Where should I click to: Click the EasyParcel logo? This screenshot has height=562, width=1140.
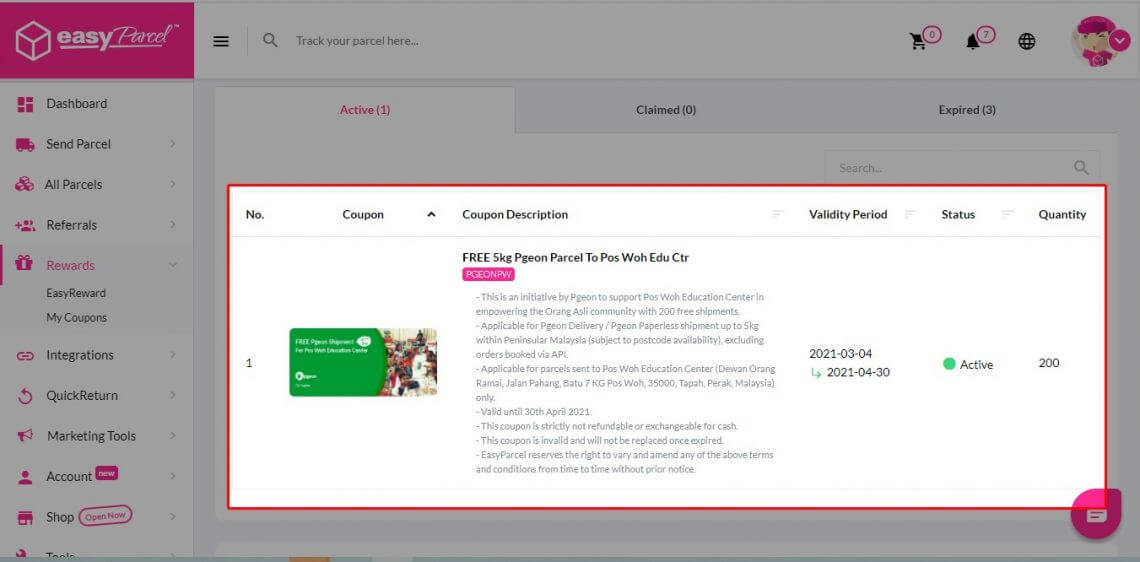coord(97,40)
